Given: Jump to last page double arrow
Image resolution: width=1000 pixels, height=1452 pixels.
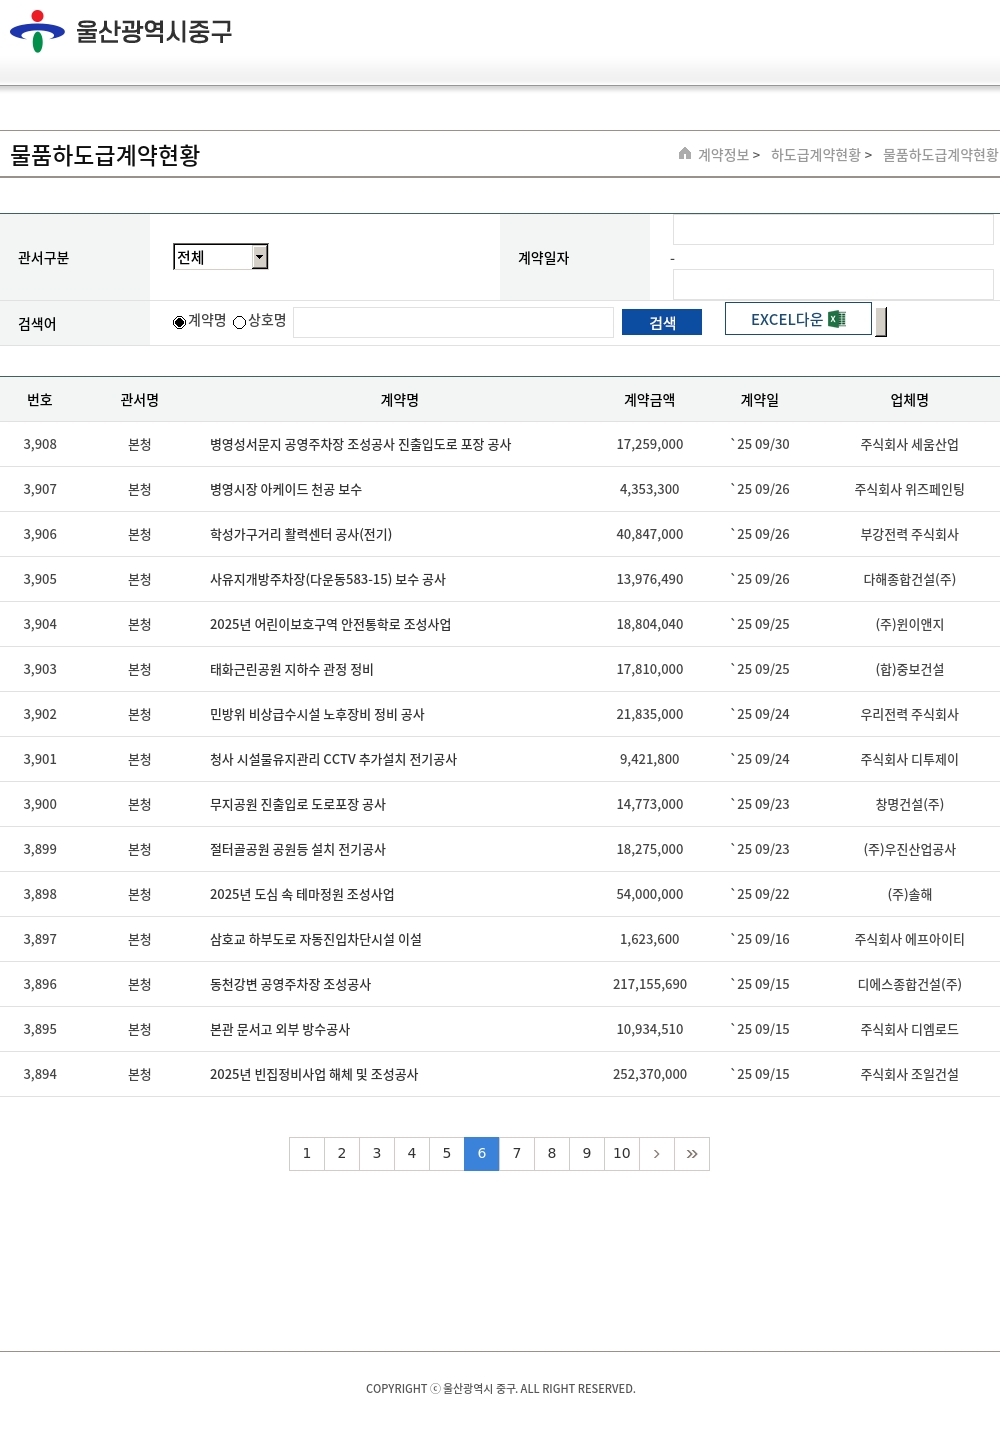Looking at the screenshot, I should (692, 1154).
